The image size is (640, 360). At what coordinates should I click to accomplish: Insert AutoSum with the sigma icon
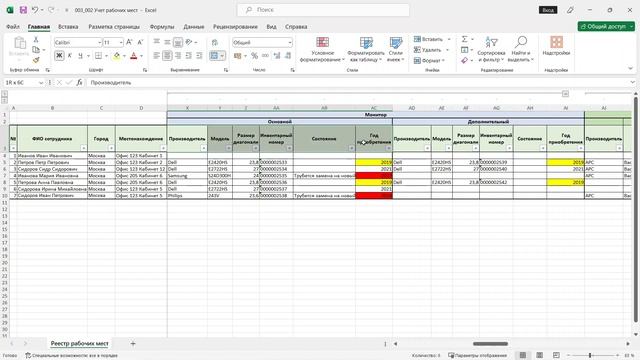(x=464, y=39)
